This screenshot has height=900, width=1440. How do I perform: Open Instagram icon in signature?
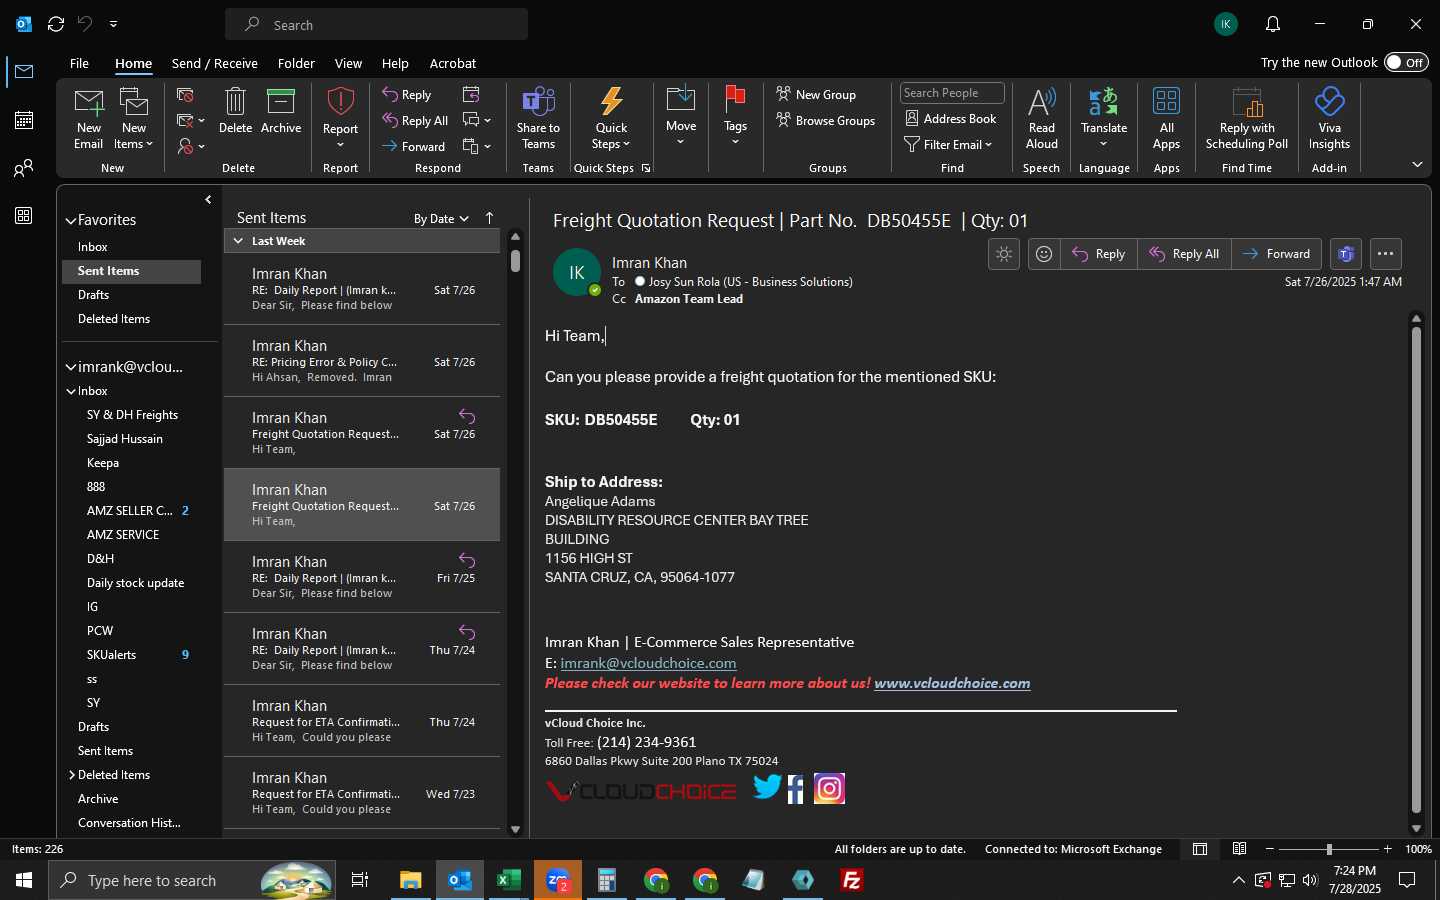[829, 788]
